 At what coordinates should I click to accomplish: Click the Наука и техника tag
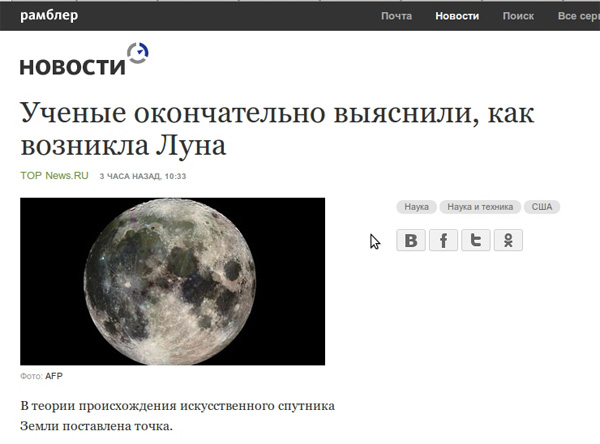coord(480,207)
